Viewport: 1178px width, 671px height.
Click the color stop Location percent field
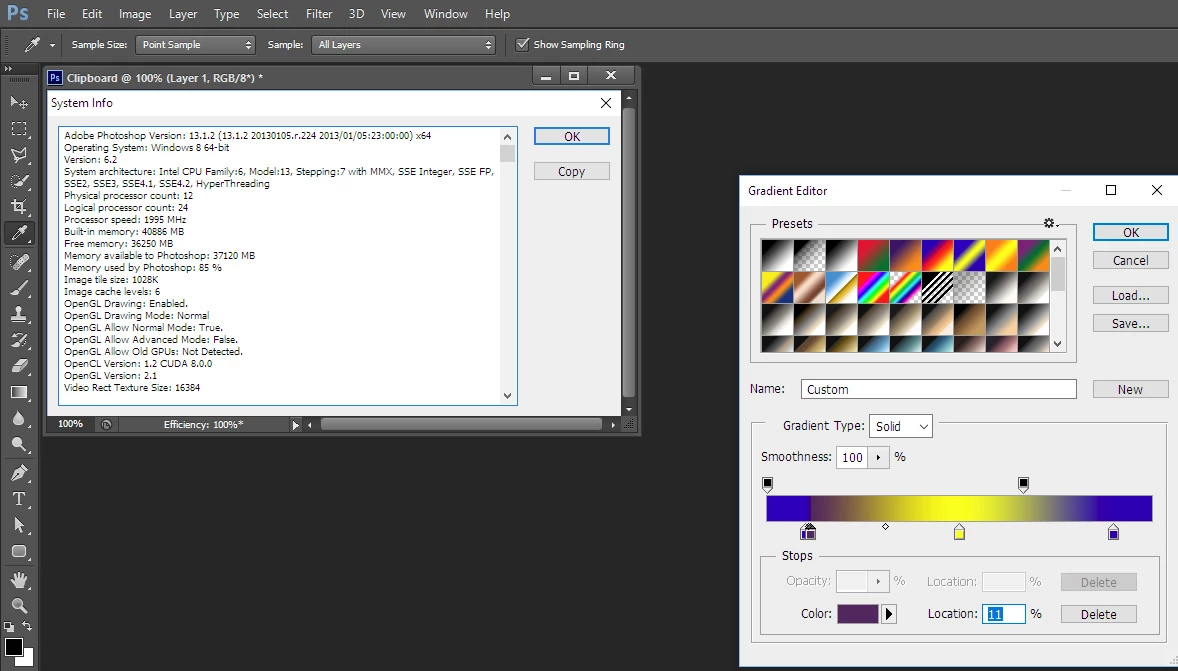pyautogui.click(x=1004, y=614)
